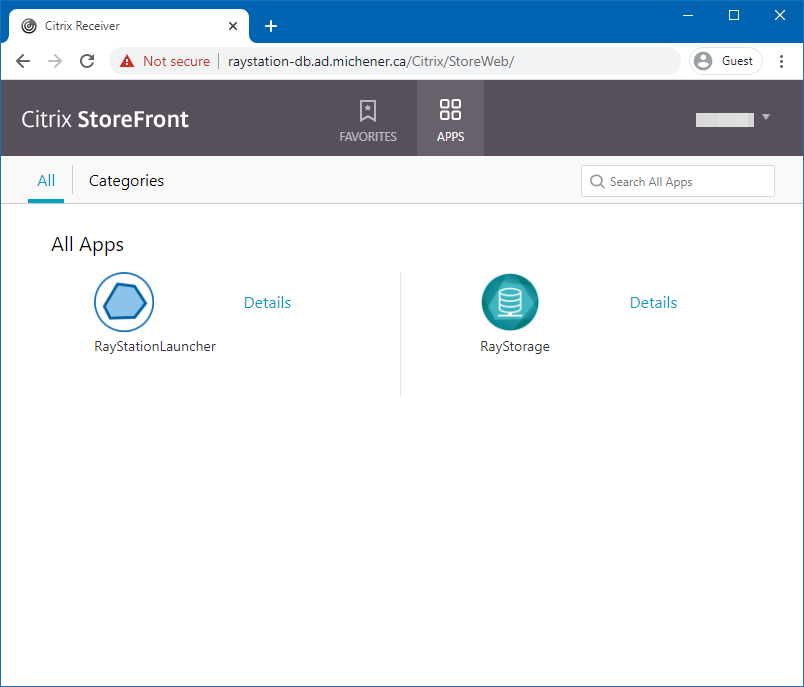Launch the RayStorage database icon
Screen dimensions: 804x687
[x=510, y=302]
